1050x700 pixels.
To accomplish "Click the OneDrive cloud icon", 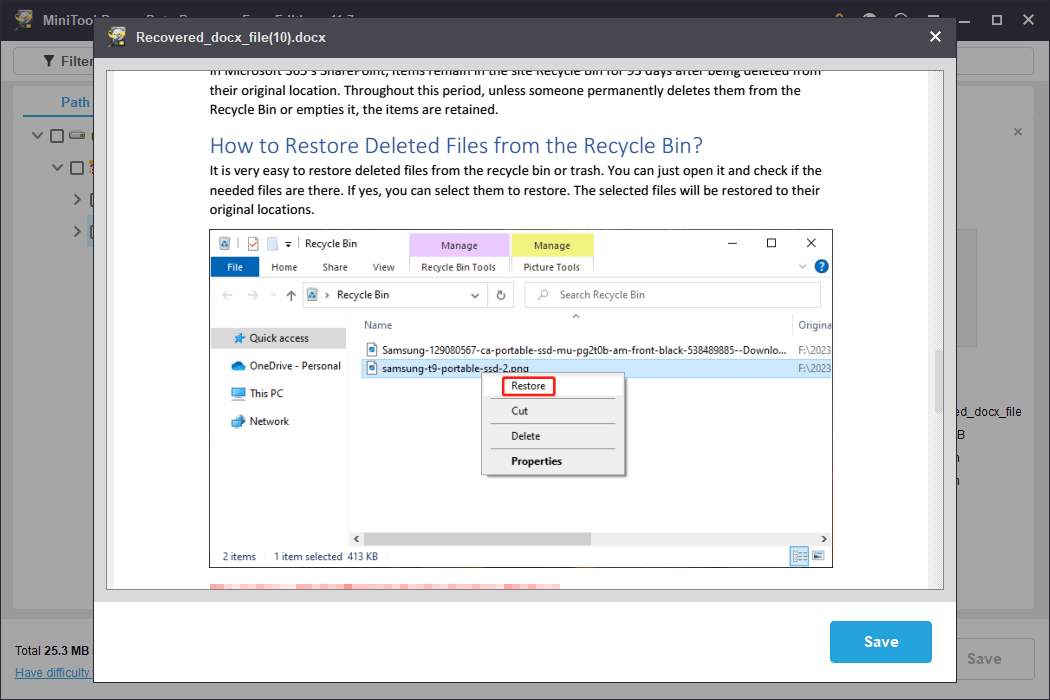I will click(x=238, y=366).
